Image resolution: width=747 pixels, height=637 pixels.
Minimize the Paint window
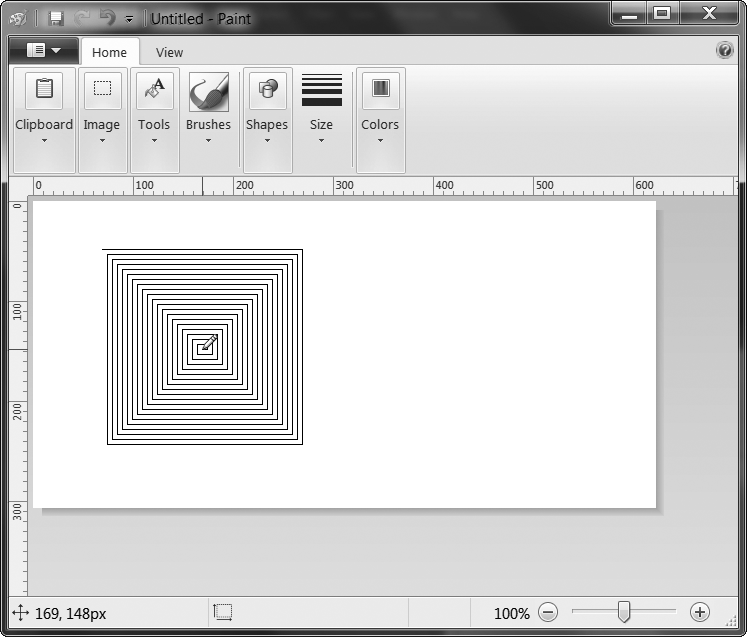click(x=629, y=13)
